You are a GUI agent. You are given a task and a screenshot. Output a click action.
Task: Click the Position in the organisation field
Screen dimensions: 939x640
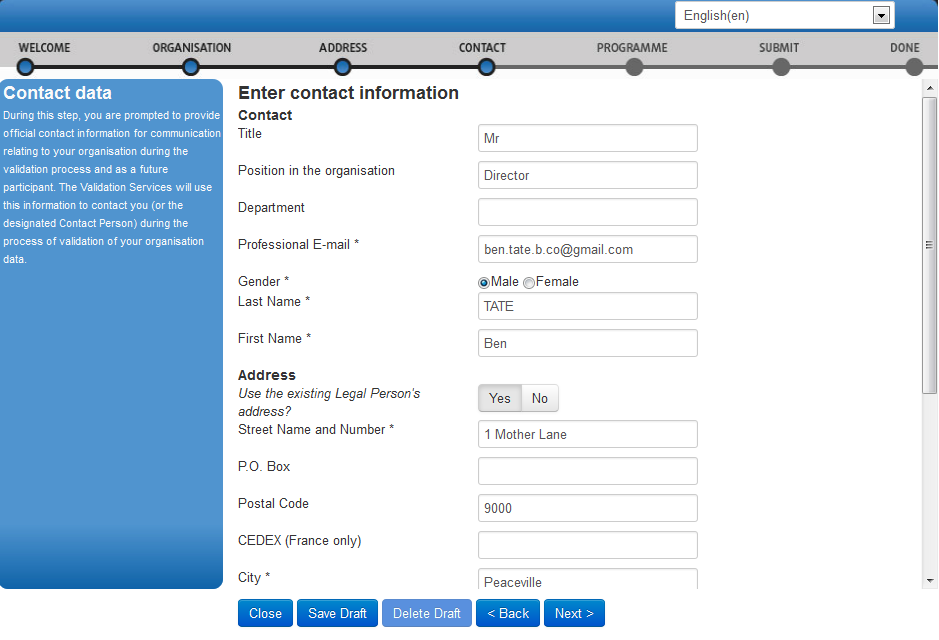(587, 175)
